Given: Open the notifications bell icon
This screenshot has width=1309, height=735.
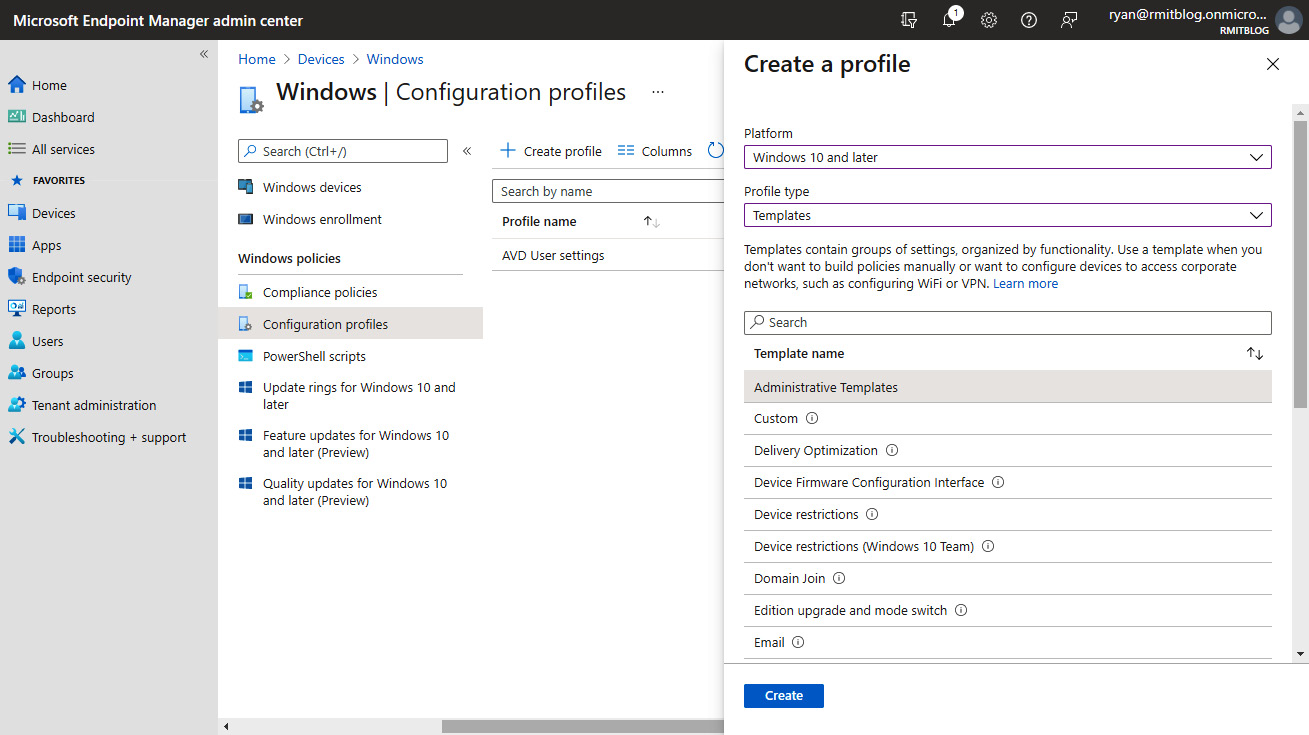Looking at the screenshot, I should [950, 20].
